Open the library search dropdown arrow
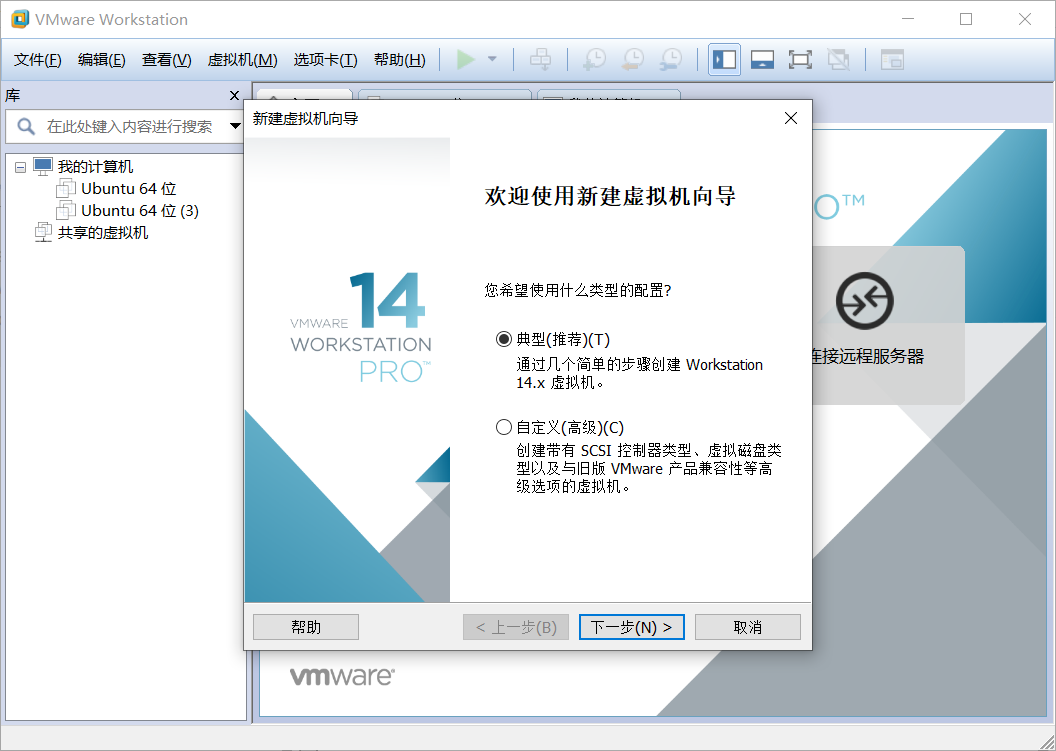 point(234,127)
